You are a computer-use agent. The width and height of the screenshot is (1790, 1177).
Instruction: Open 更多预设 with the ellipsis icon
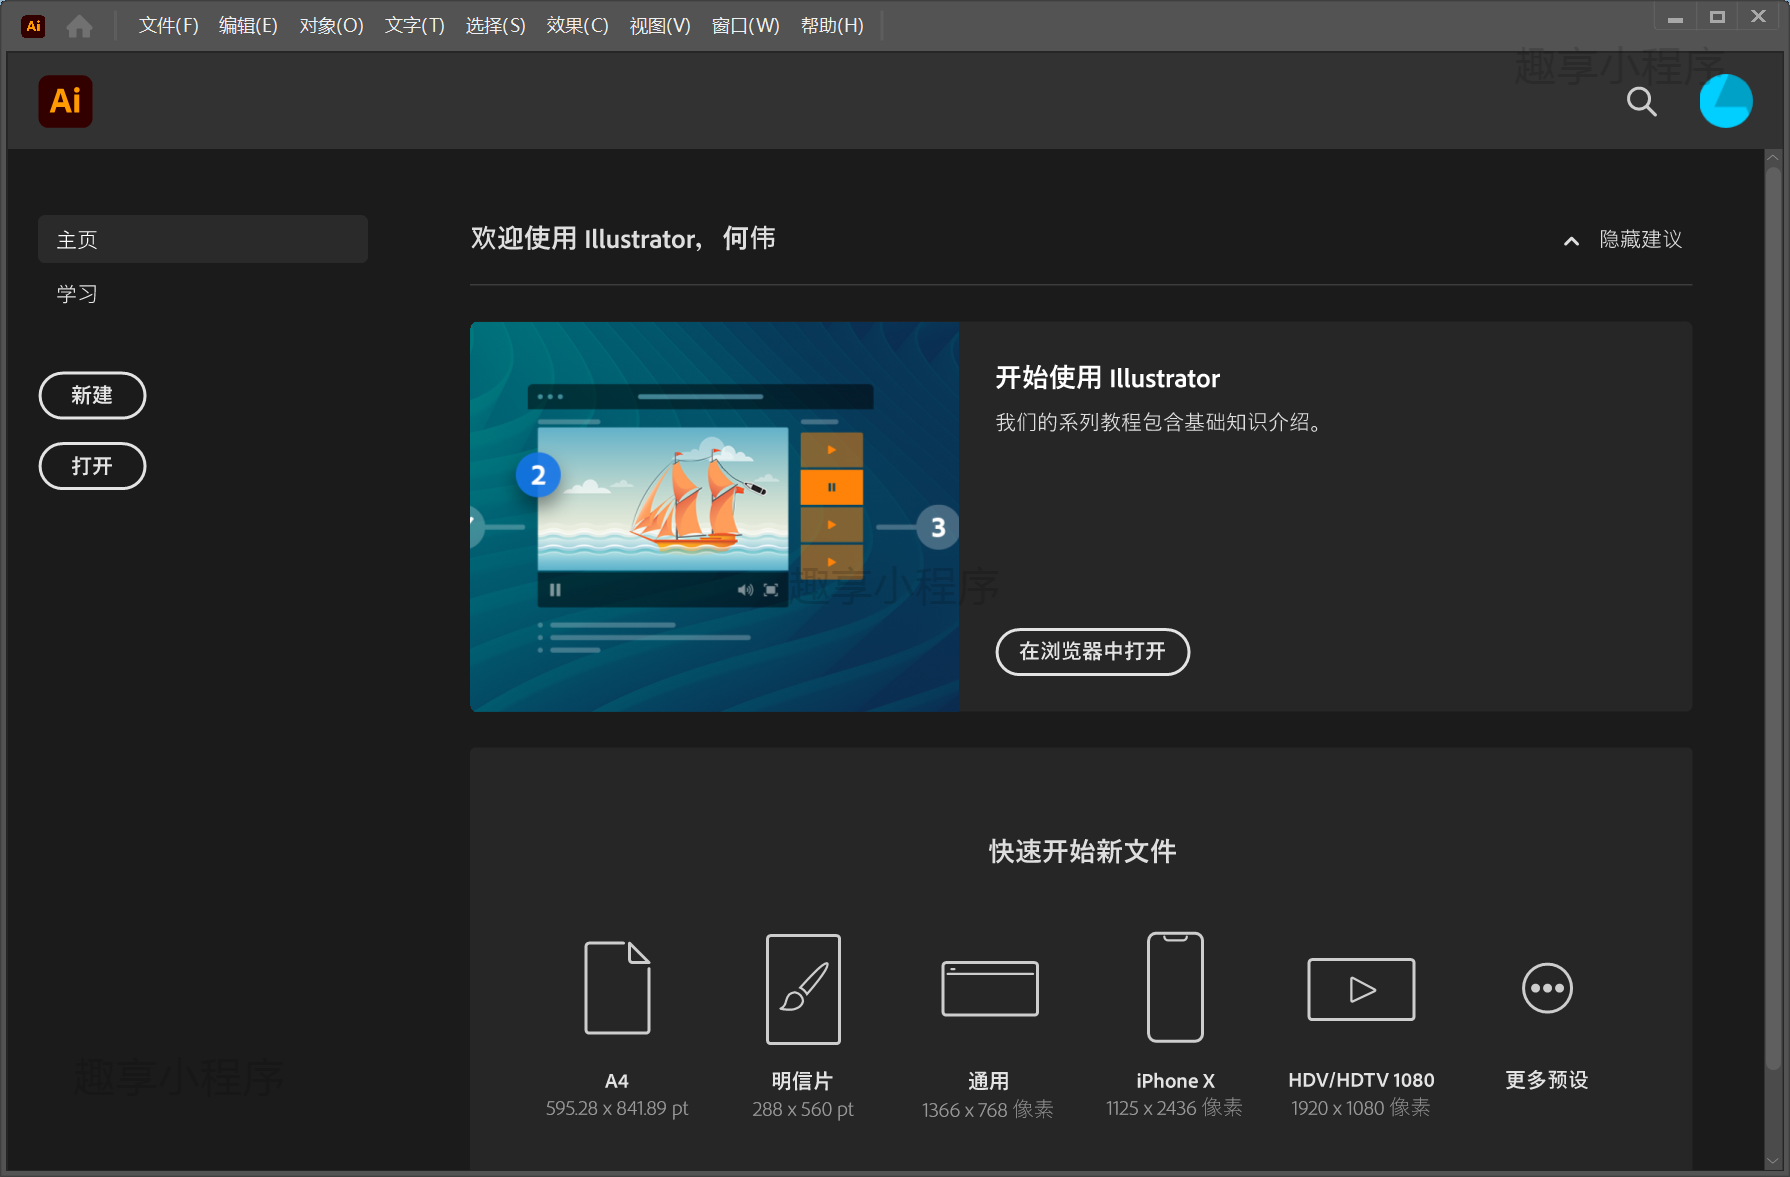coord(1547,988)
